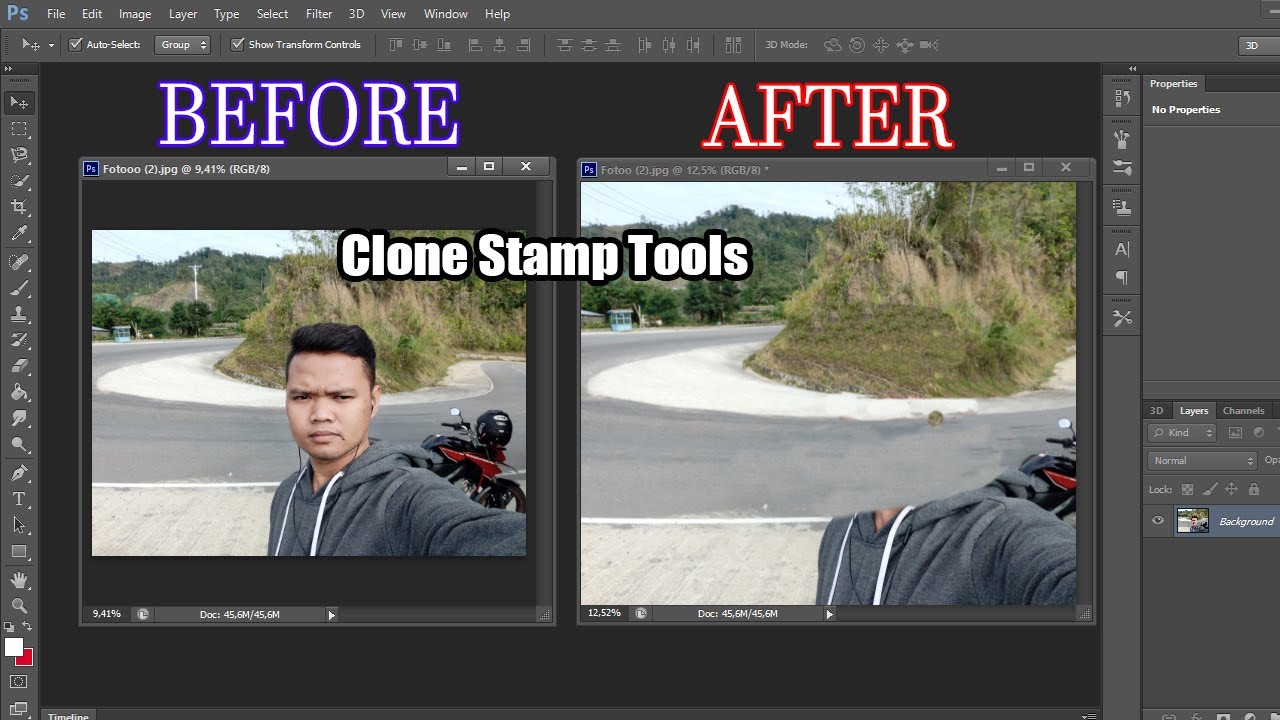
Task: Open the Clone Source panel icon
Action: 1122,207
